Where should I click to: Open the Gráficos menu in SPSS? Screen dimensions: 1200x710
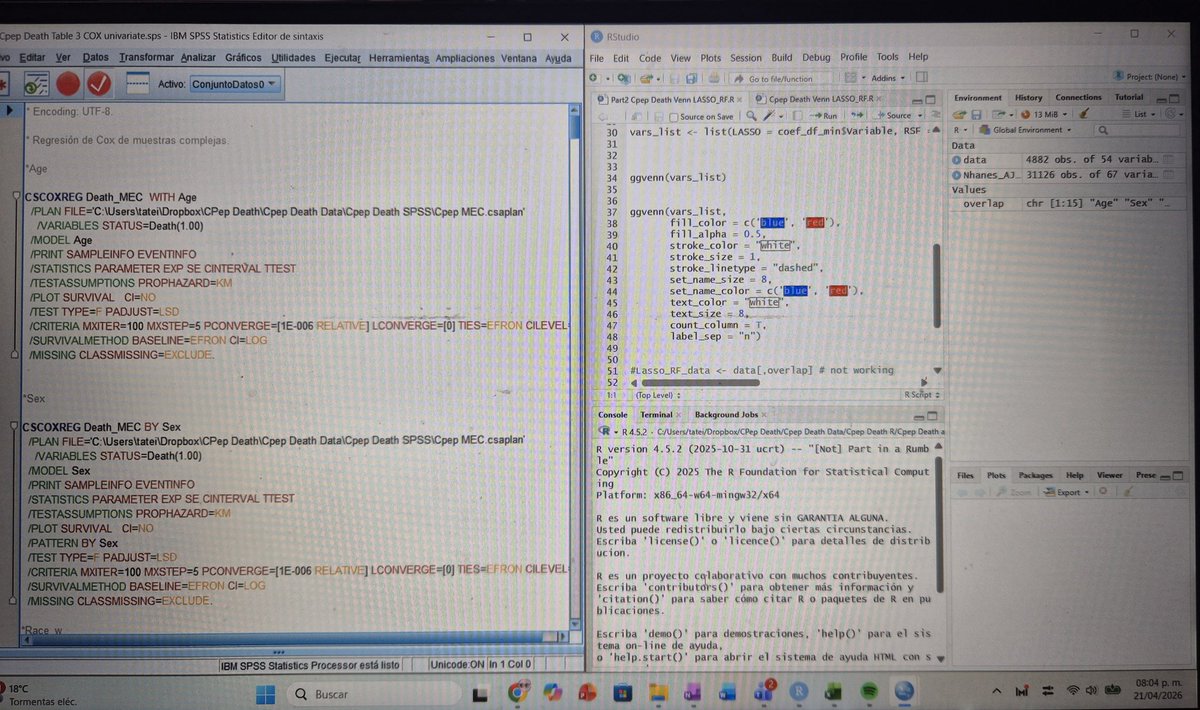click(x=244, y=58)
